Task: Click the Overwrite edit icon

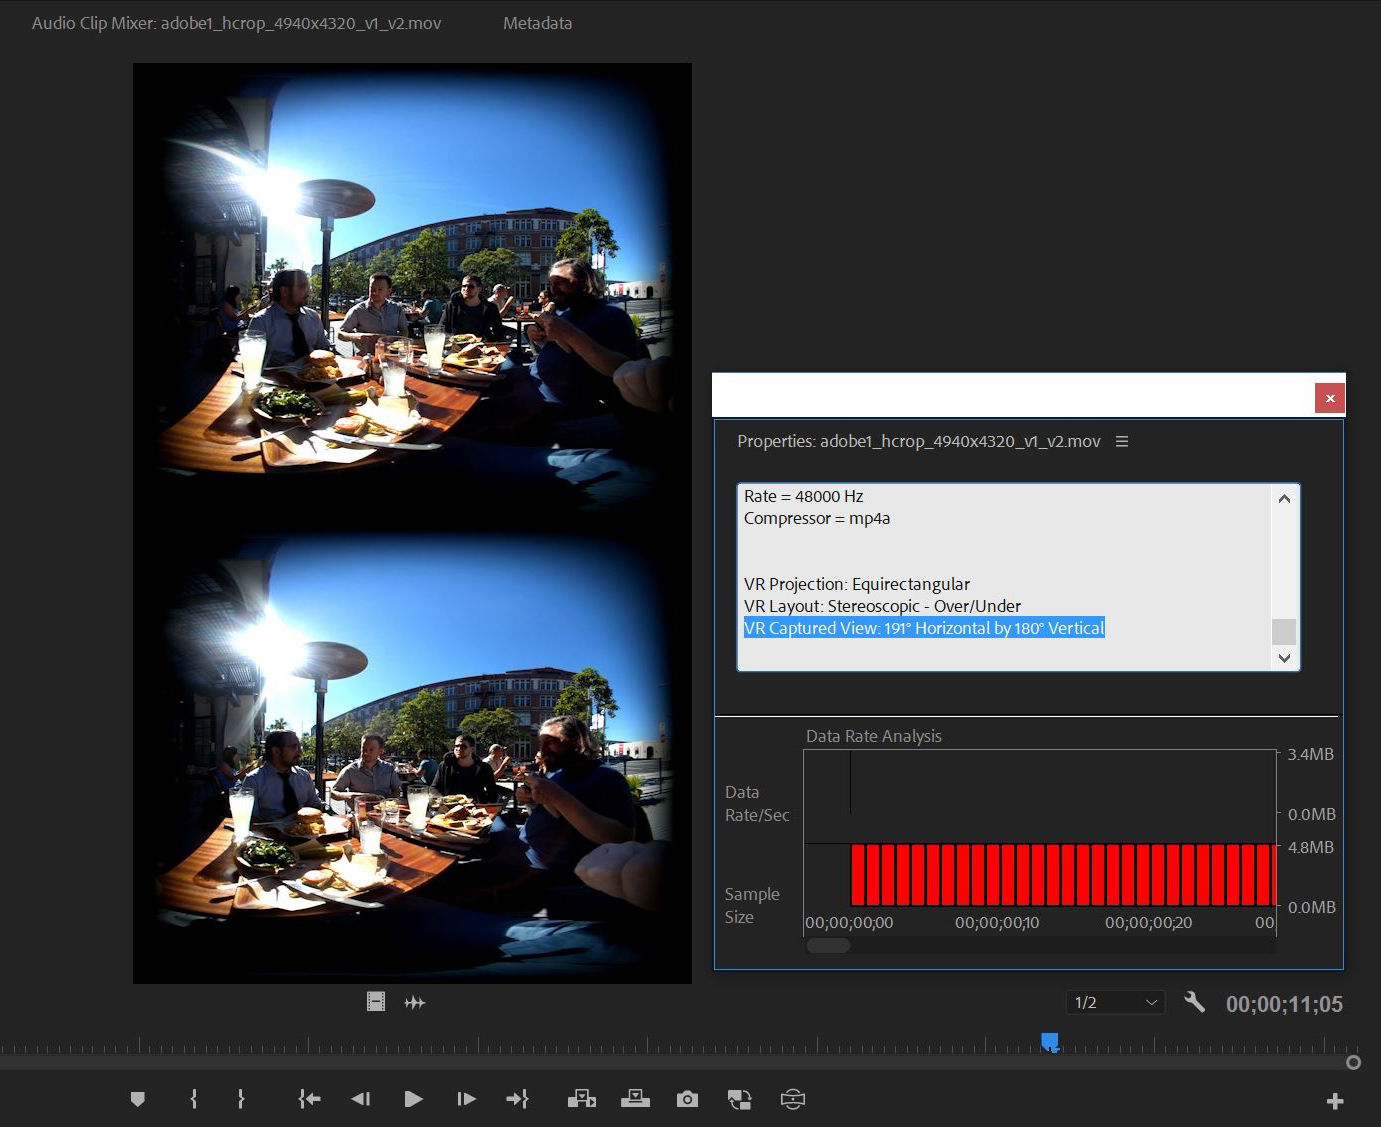Action: (x=635, y=1098)
